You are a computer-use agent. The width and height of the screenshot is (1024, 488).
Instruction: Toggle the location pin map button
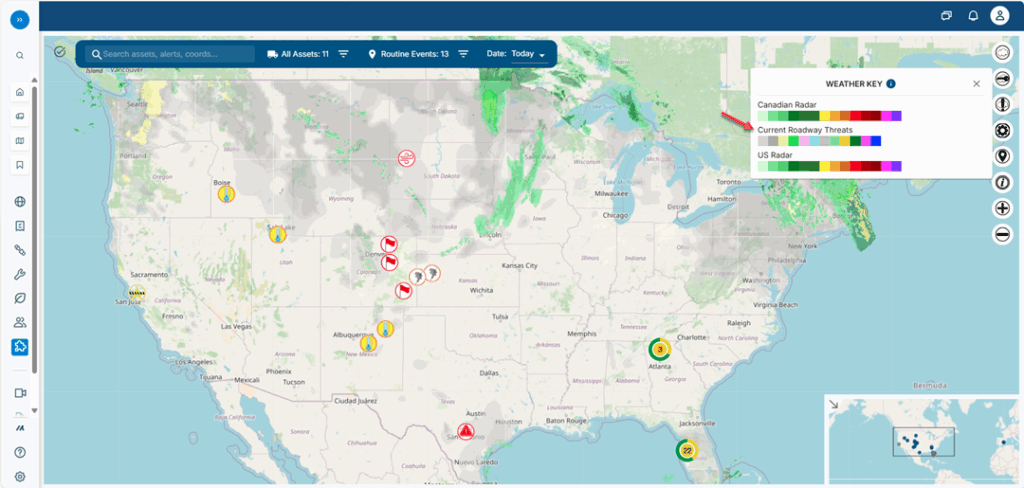click(1002, 157)
